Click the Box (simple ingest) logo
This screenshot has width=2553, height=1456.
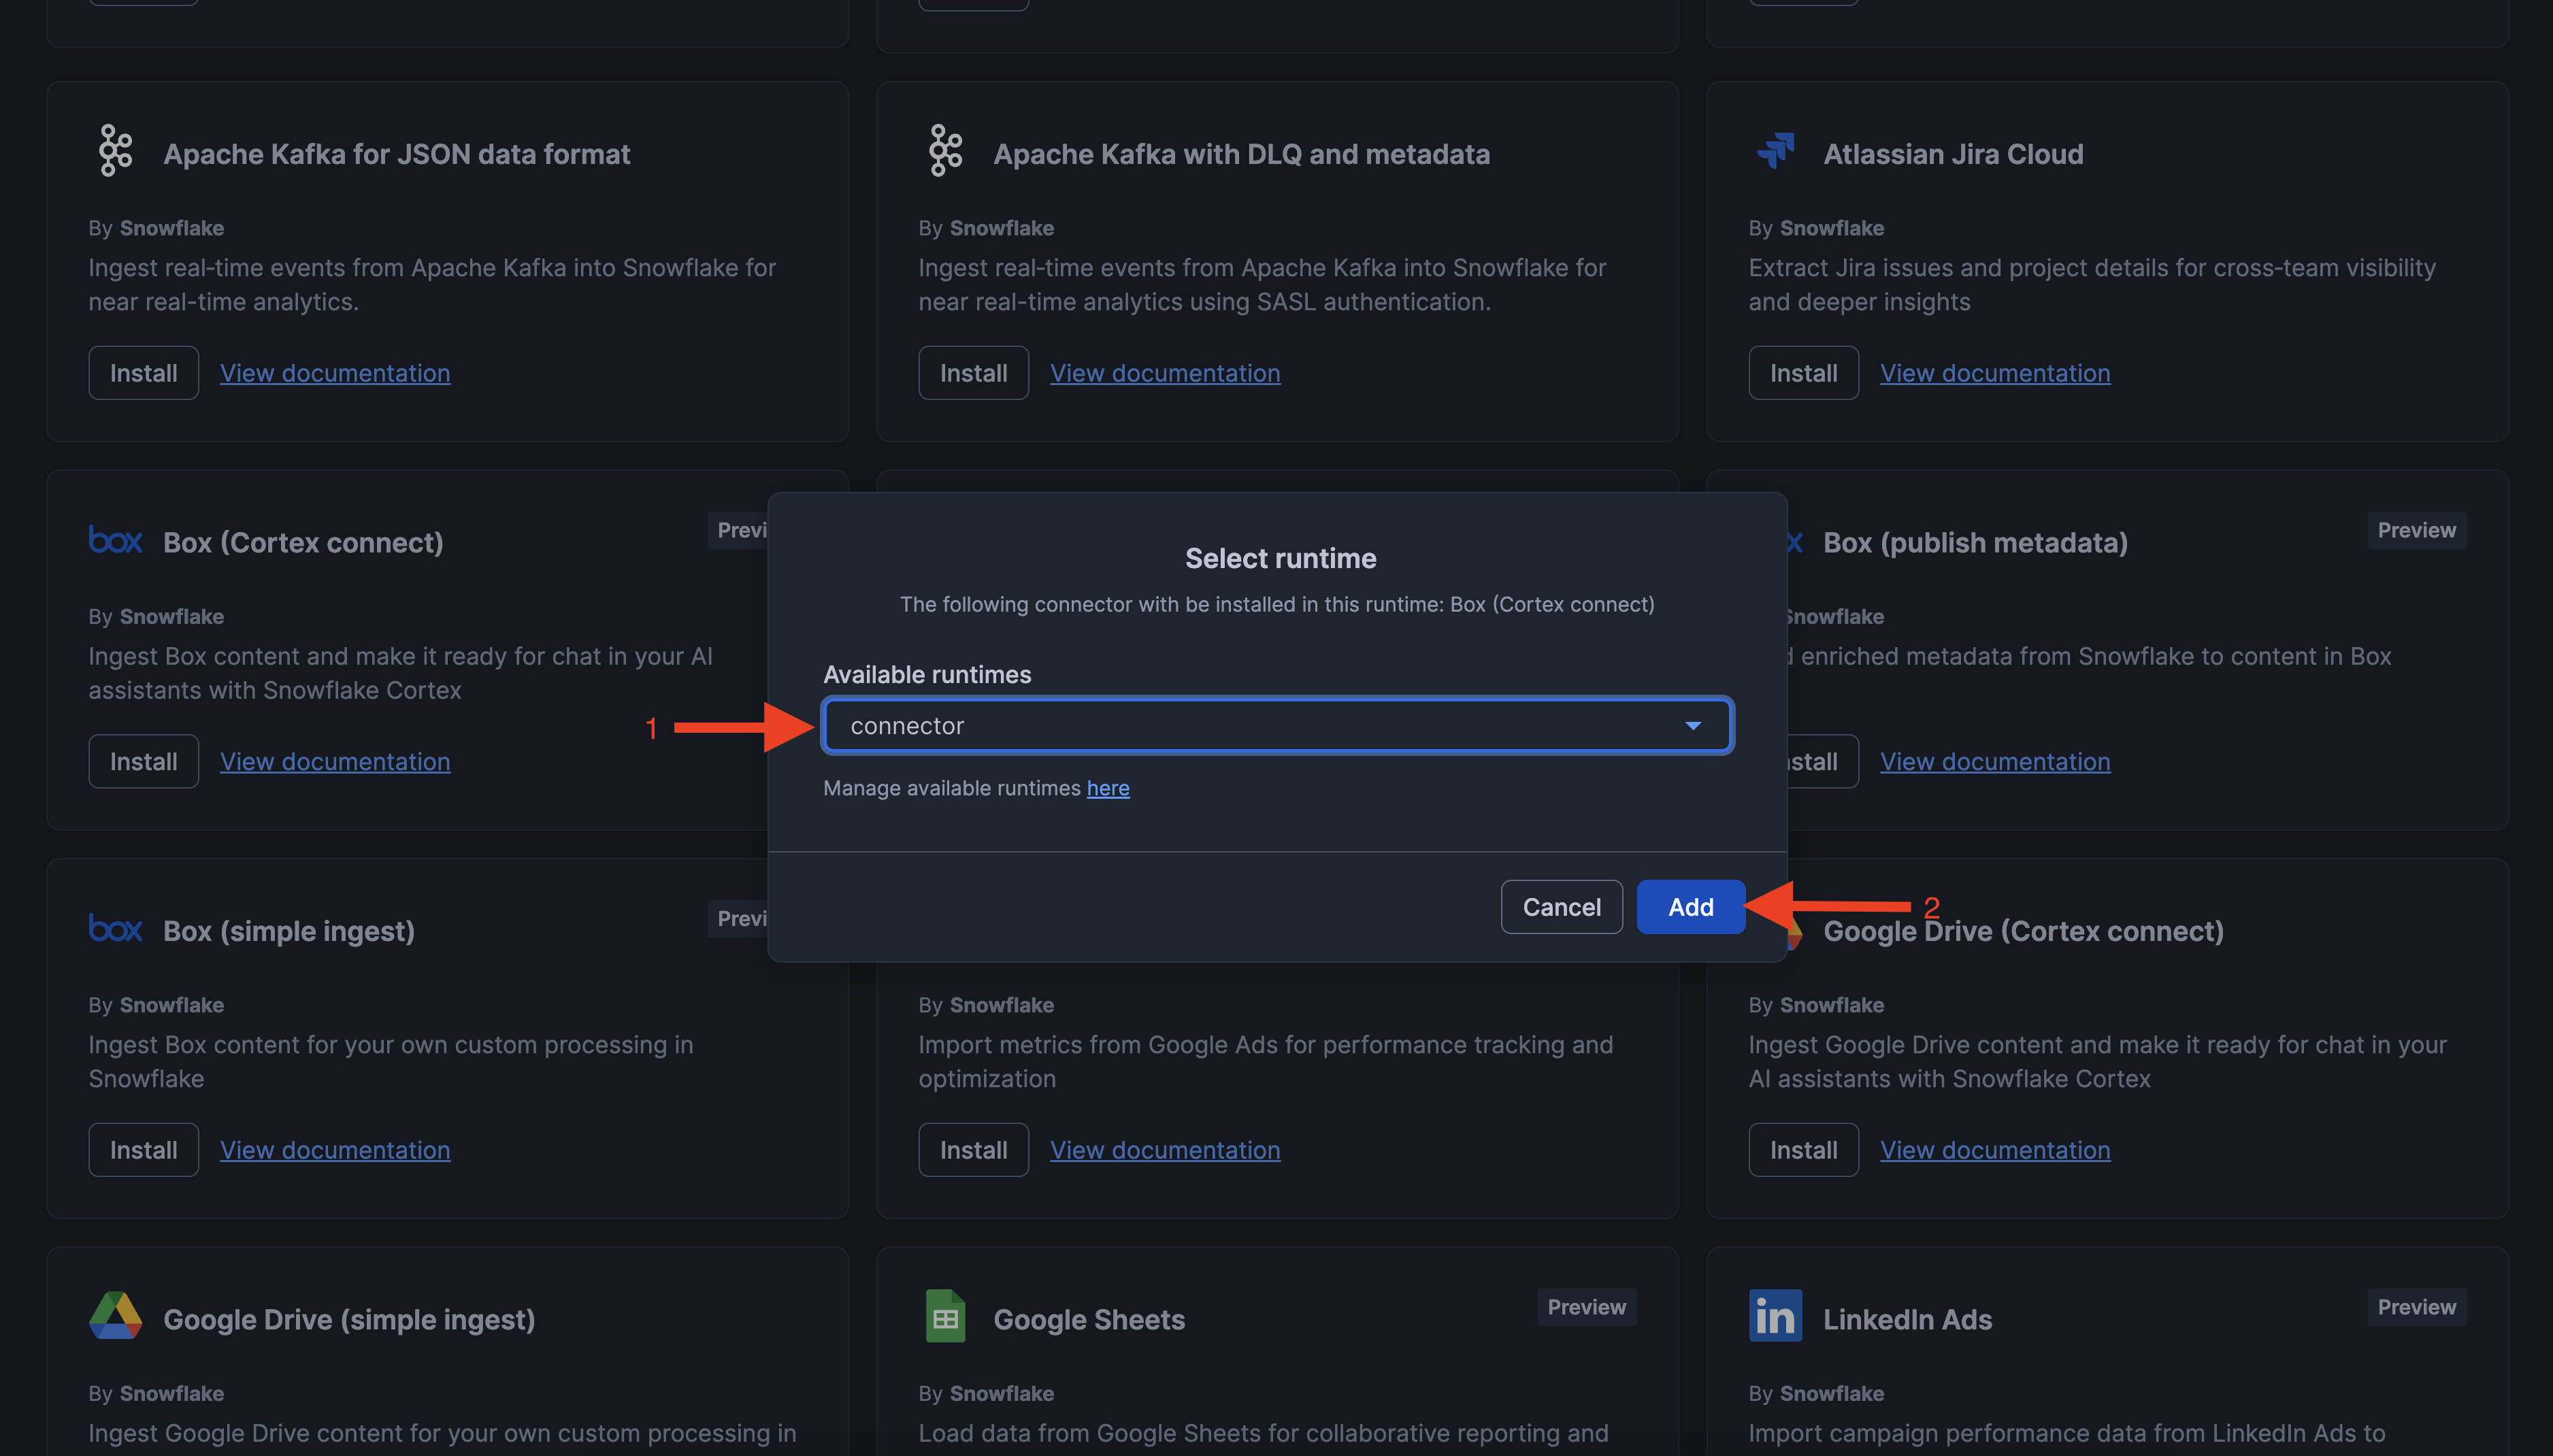tap(115, 929)
